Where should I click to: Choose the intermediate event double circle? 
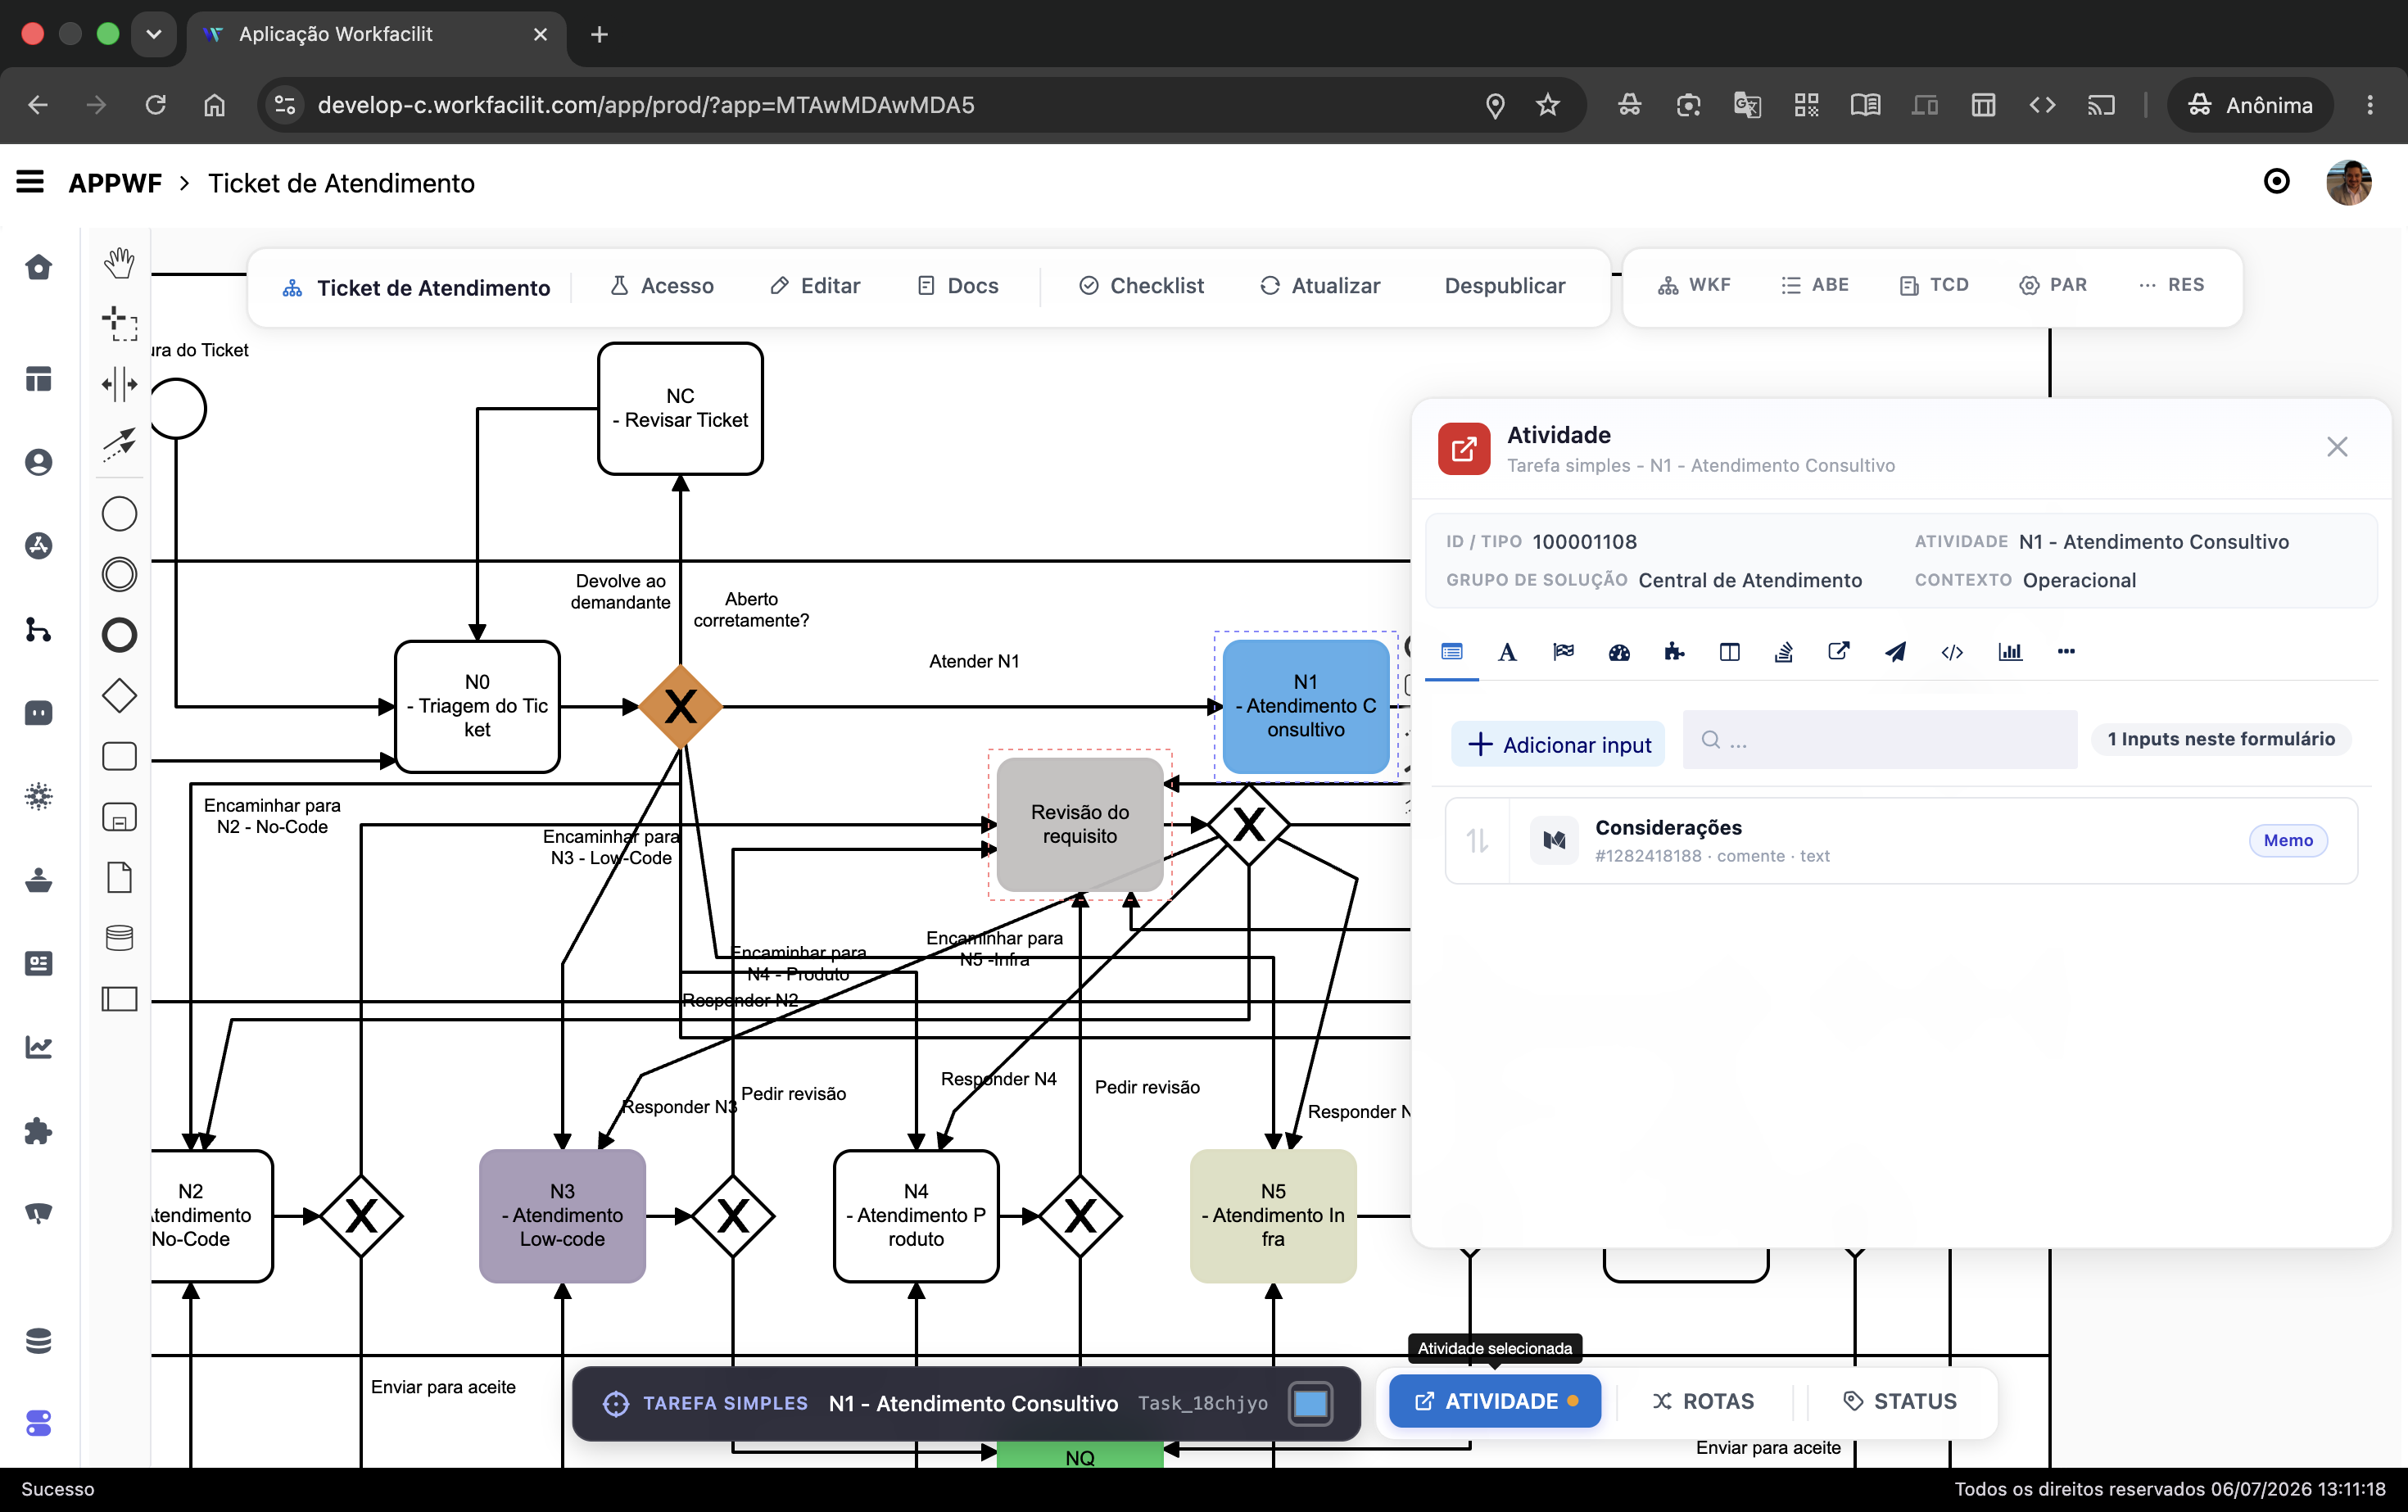click(x=119, y=574)
